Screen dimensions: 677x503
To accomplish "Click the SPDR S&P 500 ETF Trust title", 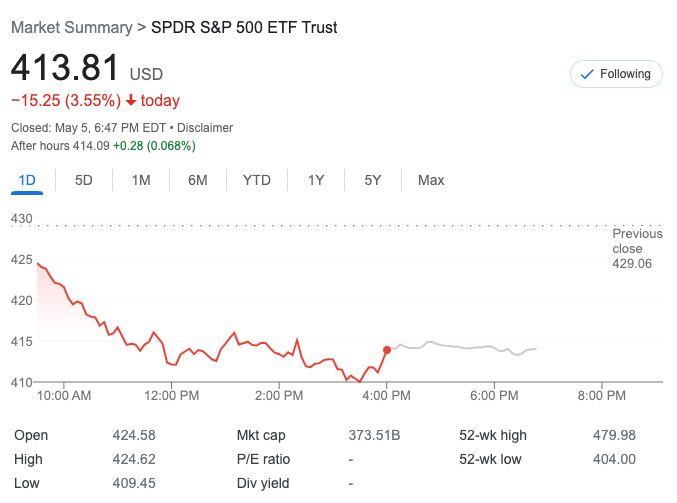I will tap(244, 27).
